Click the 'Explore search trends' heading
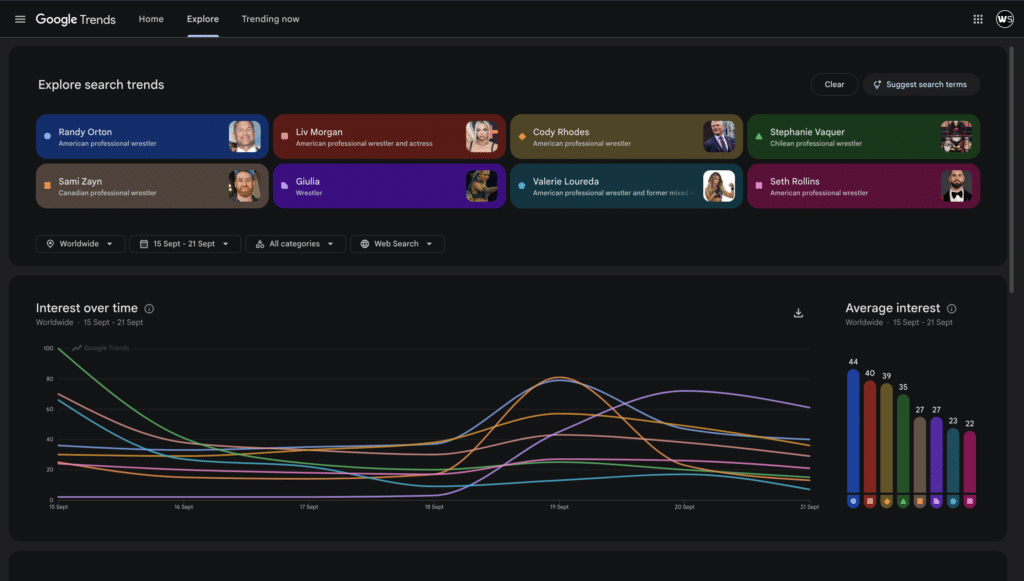 101,85
